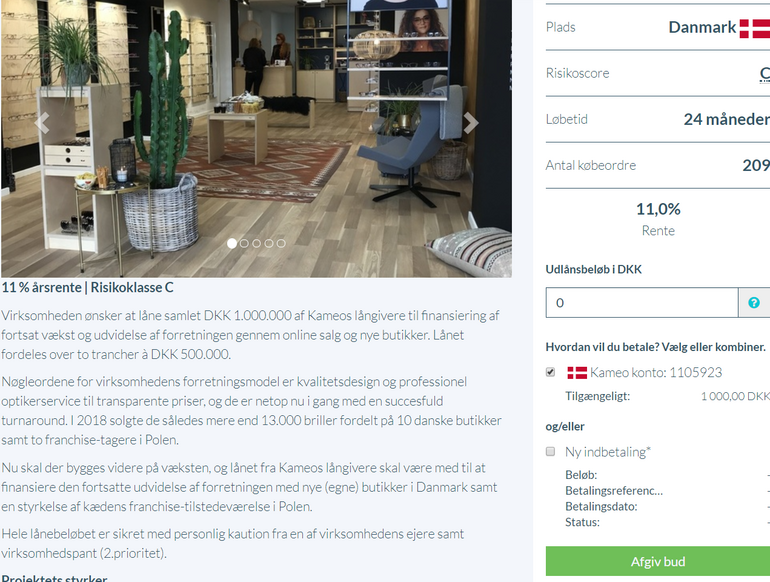Click the previous image arrow on carousel
The image size is (770, 582).
(42, 123)
